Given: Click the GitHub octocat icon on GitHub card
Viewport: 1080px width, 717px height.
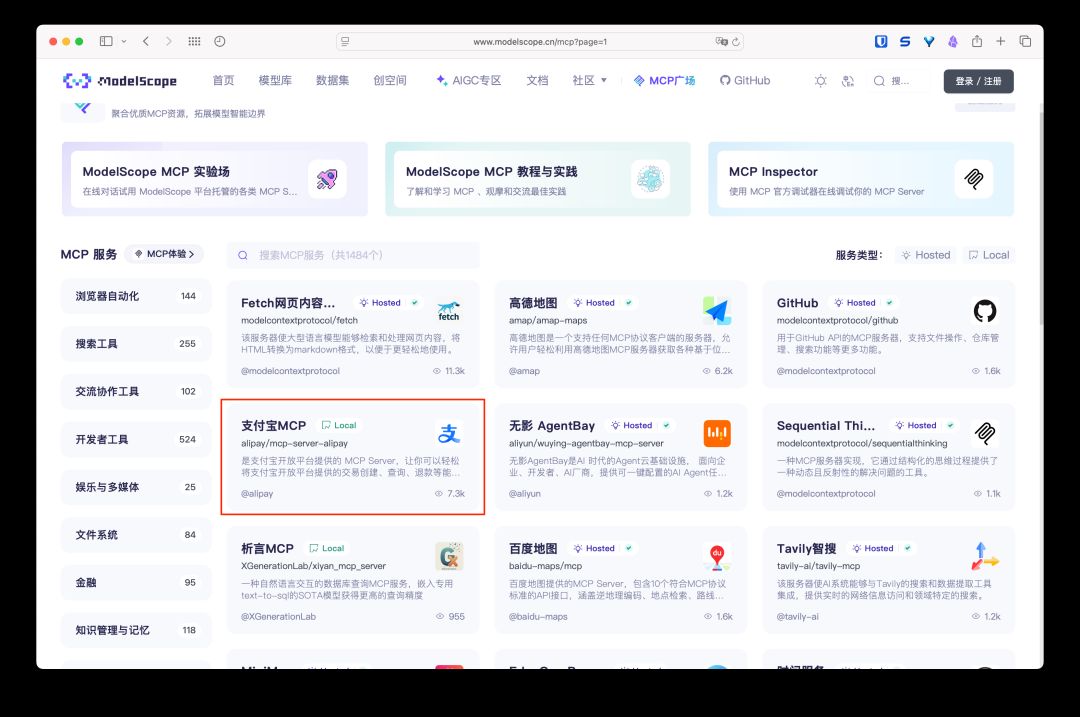Looking at the screenshot, I should click(x=985, y=310).
